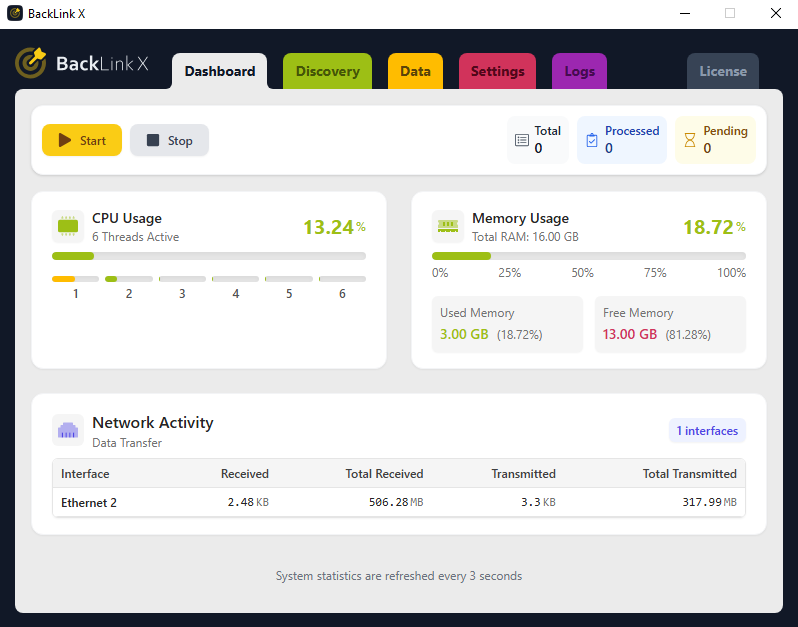Image resolution: width=798 pixels, height=627 pixels.
Task: Click the Interface column header
Action: pos(85,474)
